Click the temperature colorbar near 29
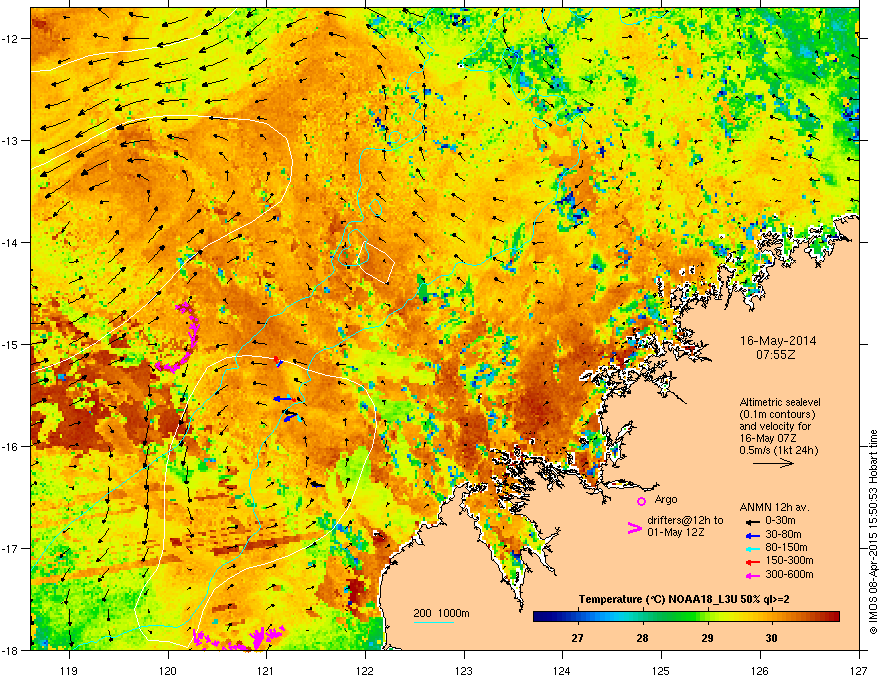 [708, 617]
